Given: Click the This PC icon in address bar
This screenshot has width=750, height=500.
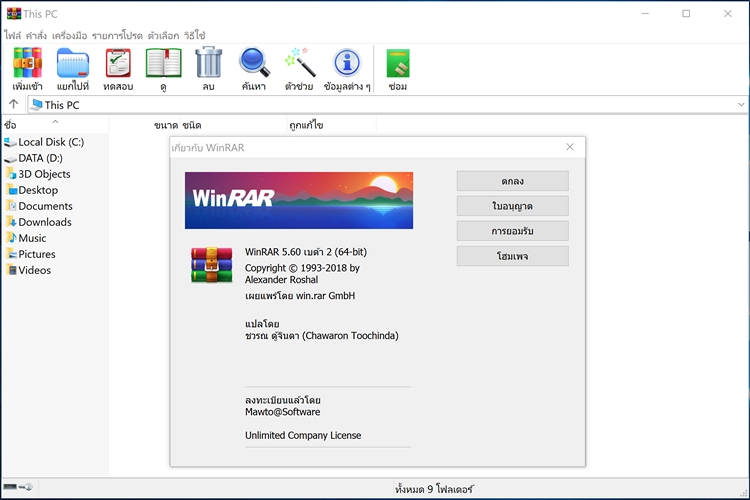Looking at the screenshot, I should pos(36,105).
